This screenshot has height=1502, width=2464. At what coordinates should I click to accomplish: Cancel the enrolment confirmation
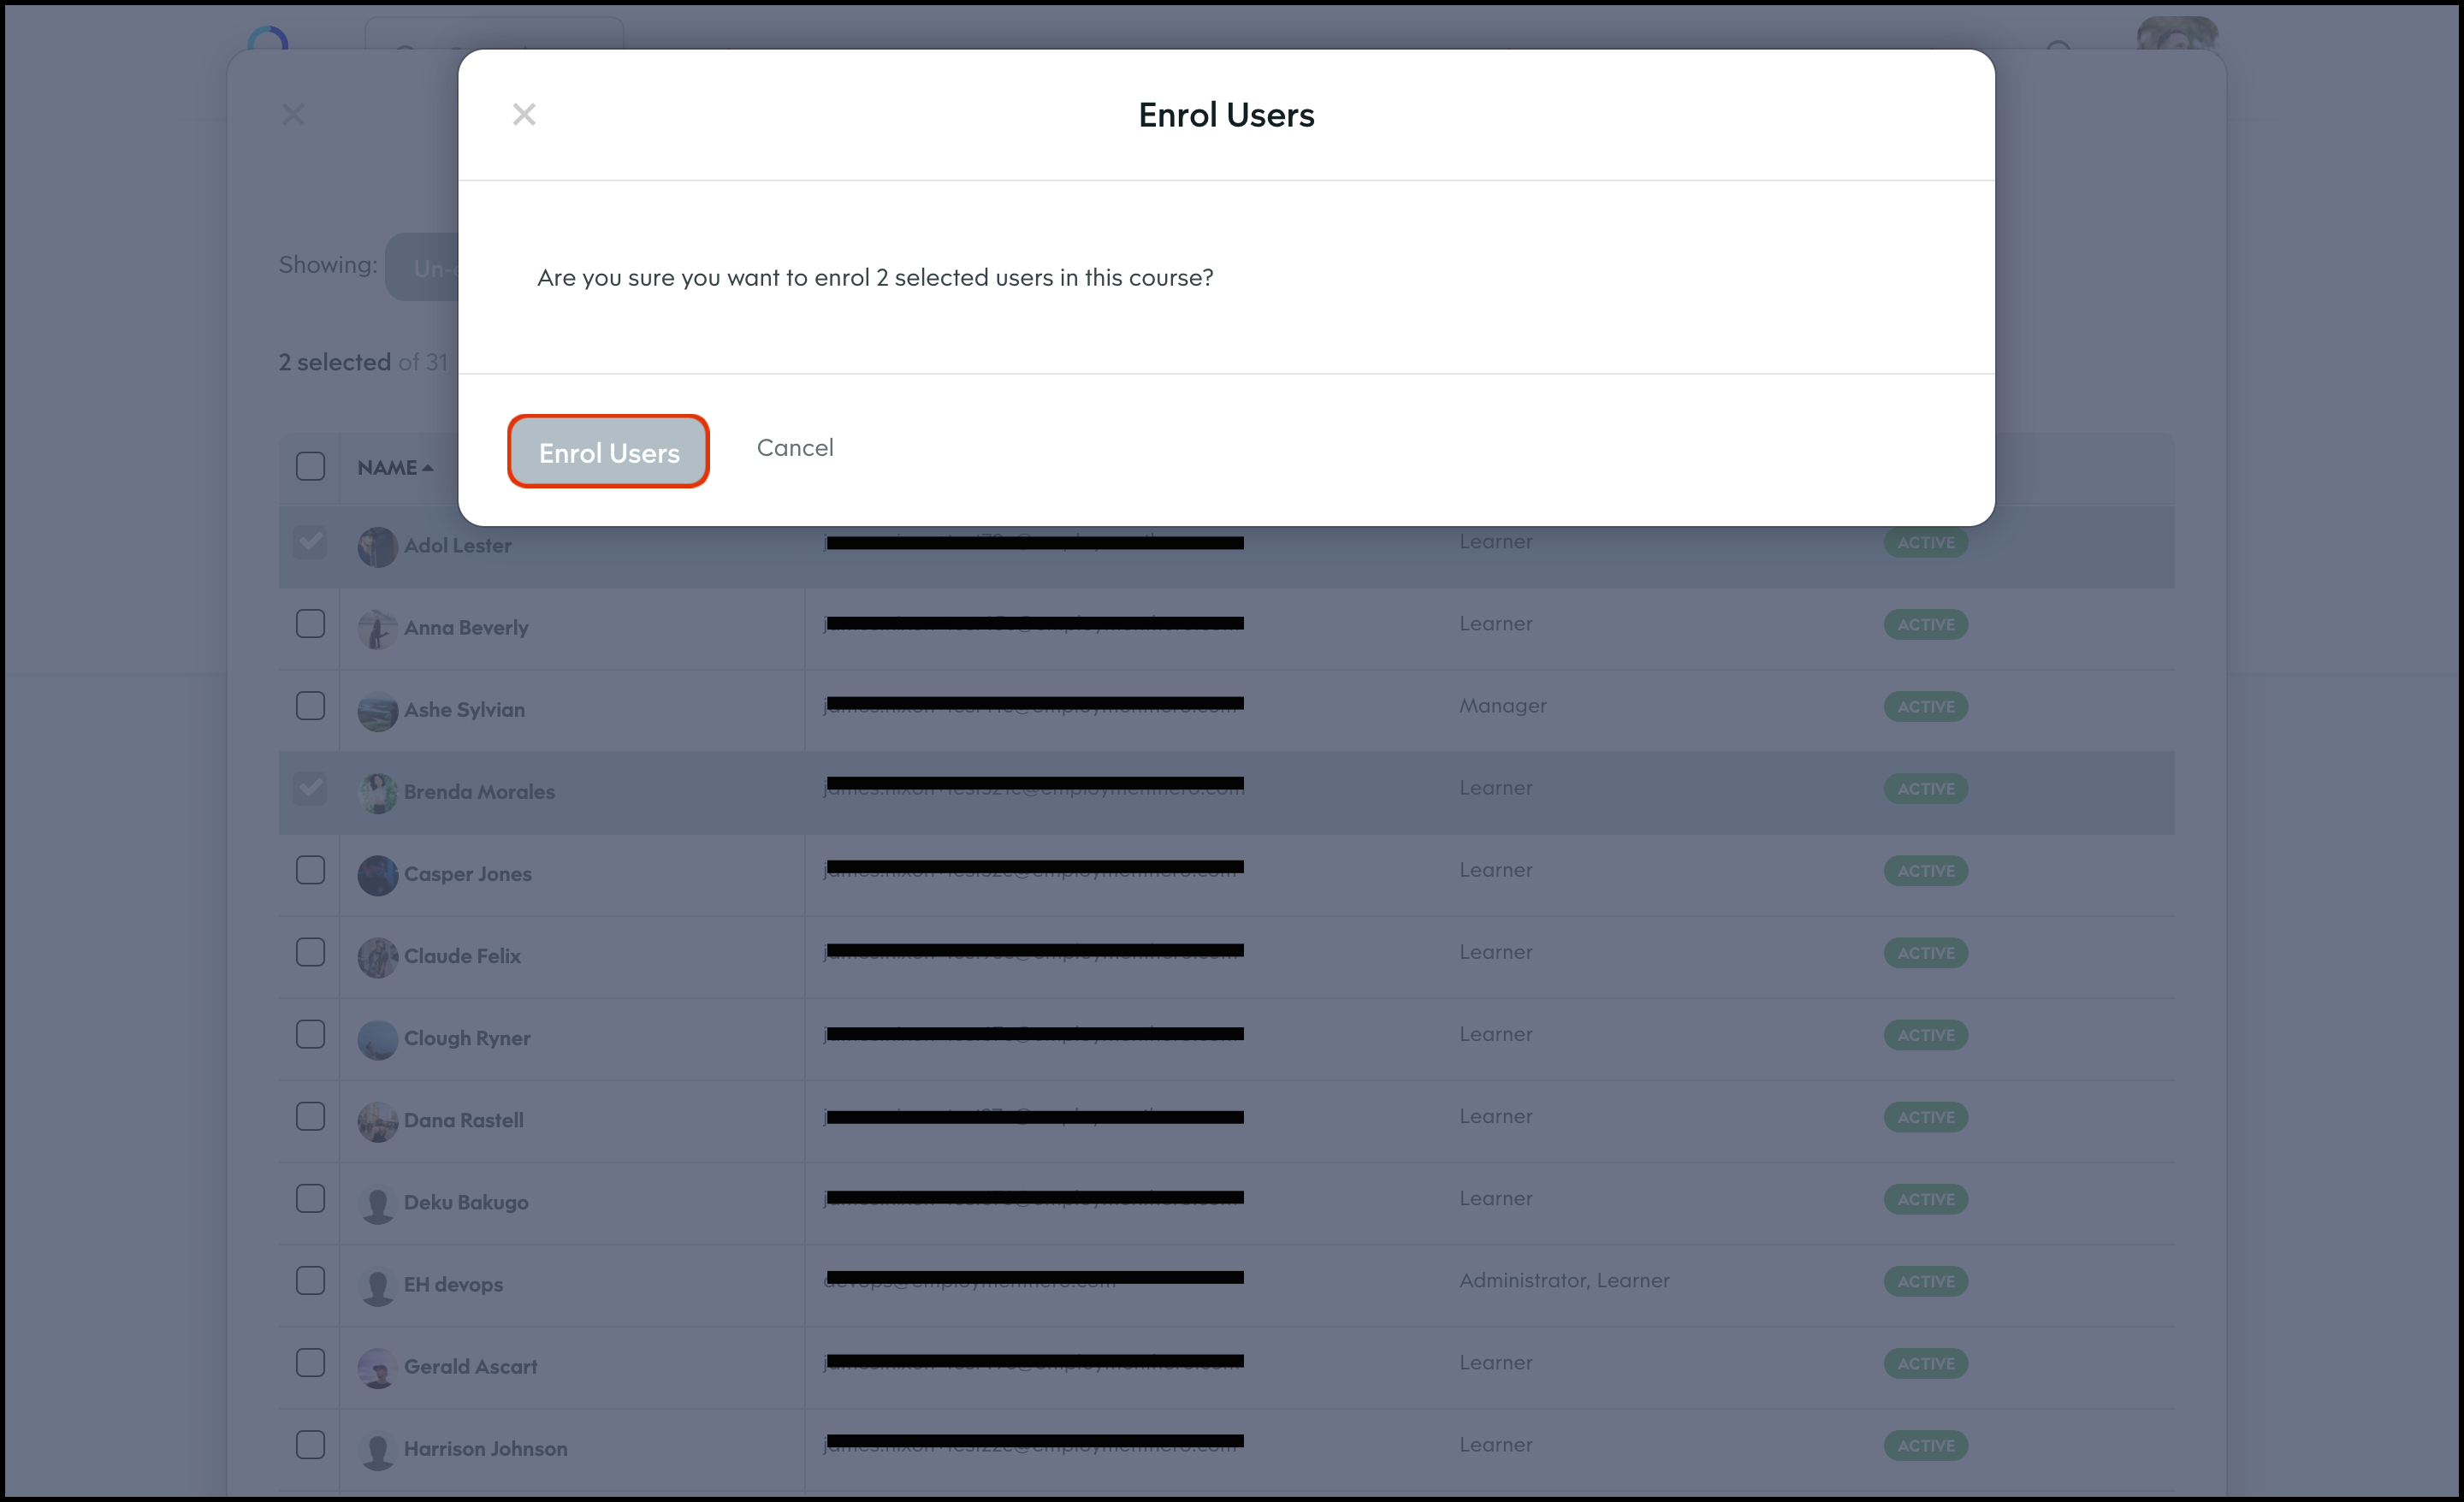[794, 447]
